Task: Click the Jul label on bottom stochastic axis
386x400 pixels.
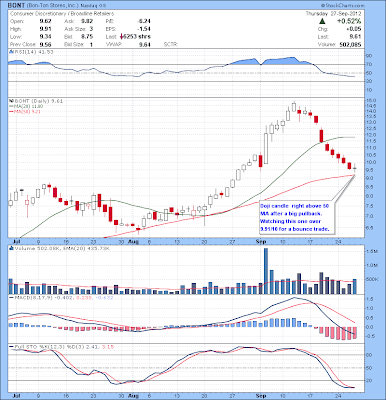Action: coord(15,396)
